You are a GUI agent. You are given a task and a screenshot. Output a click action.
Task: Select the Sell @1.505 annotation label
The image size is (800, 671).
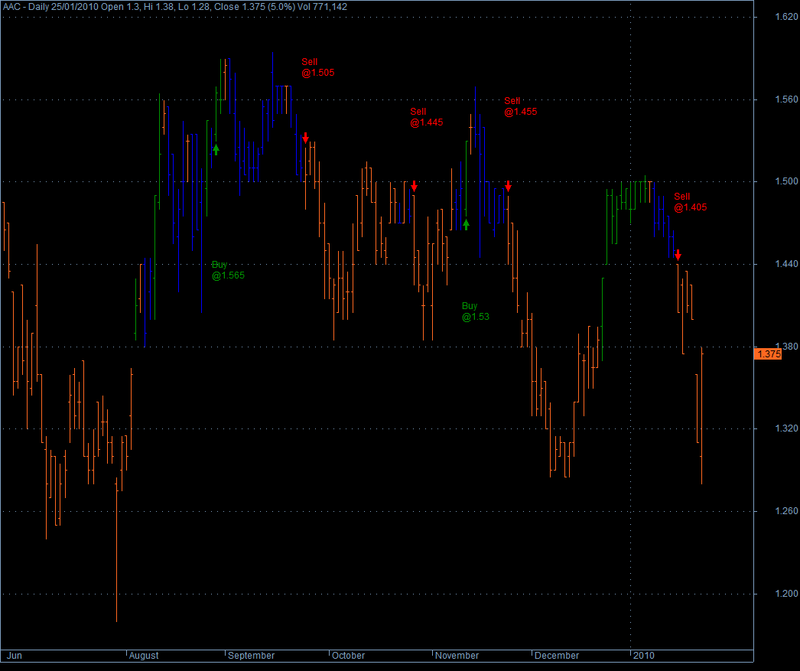318,67
